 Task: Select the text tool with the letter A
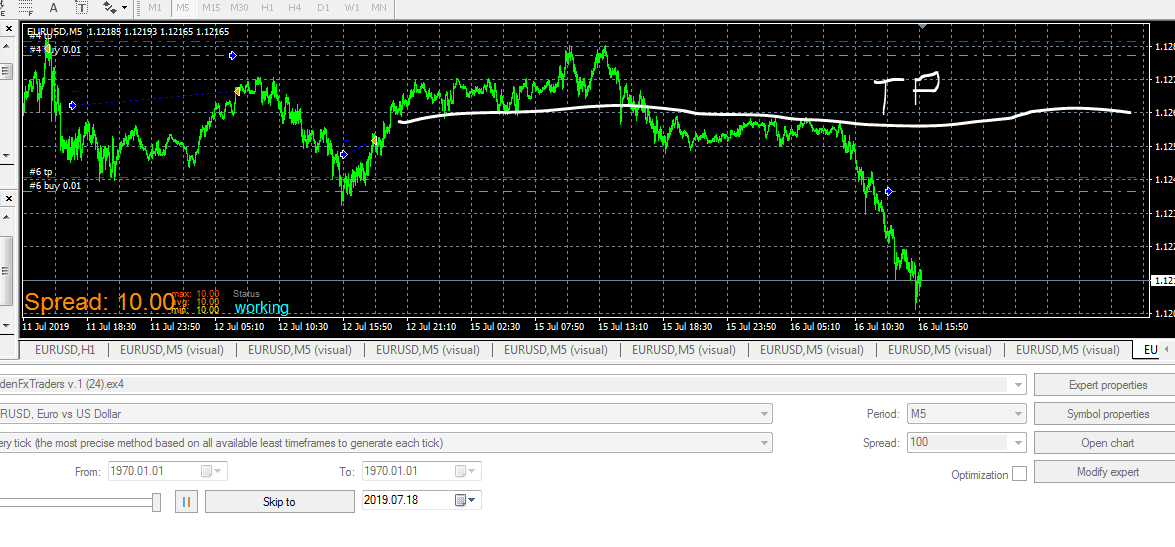53,7
